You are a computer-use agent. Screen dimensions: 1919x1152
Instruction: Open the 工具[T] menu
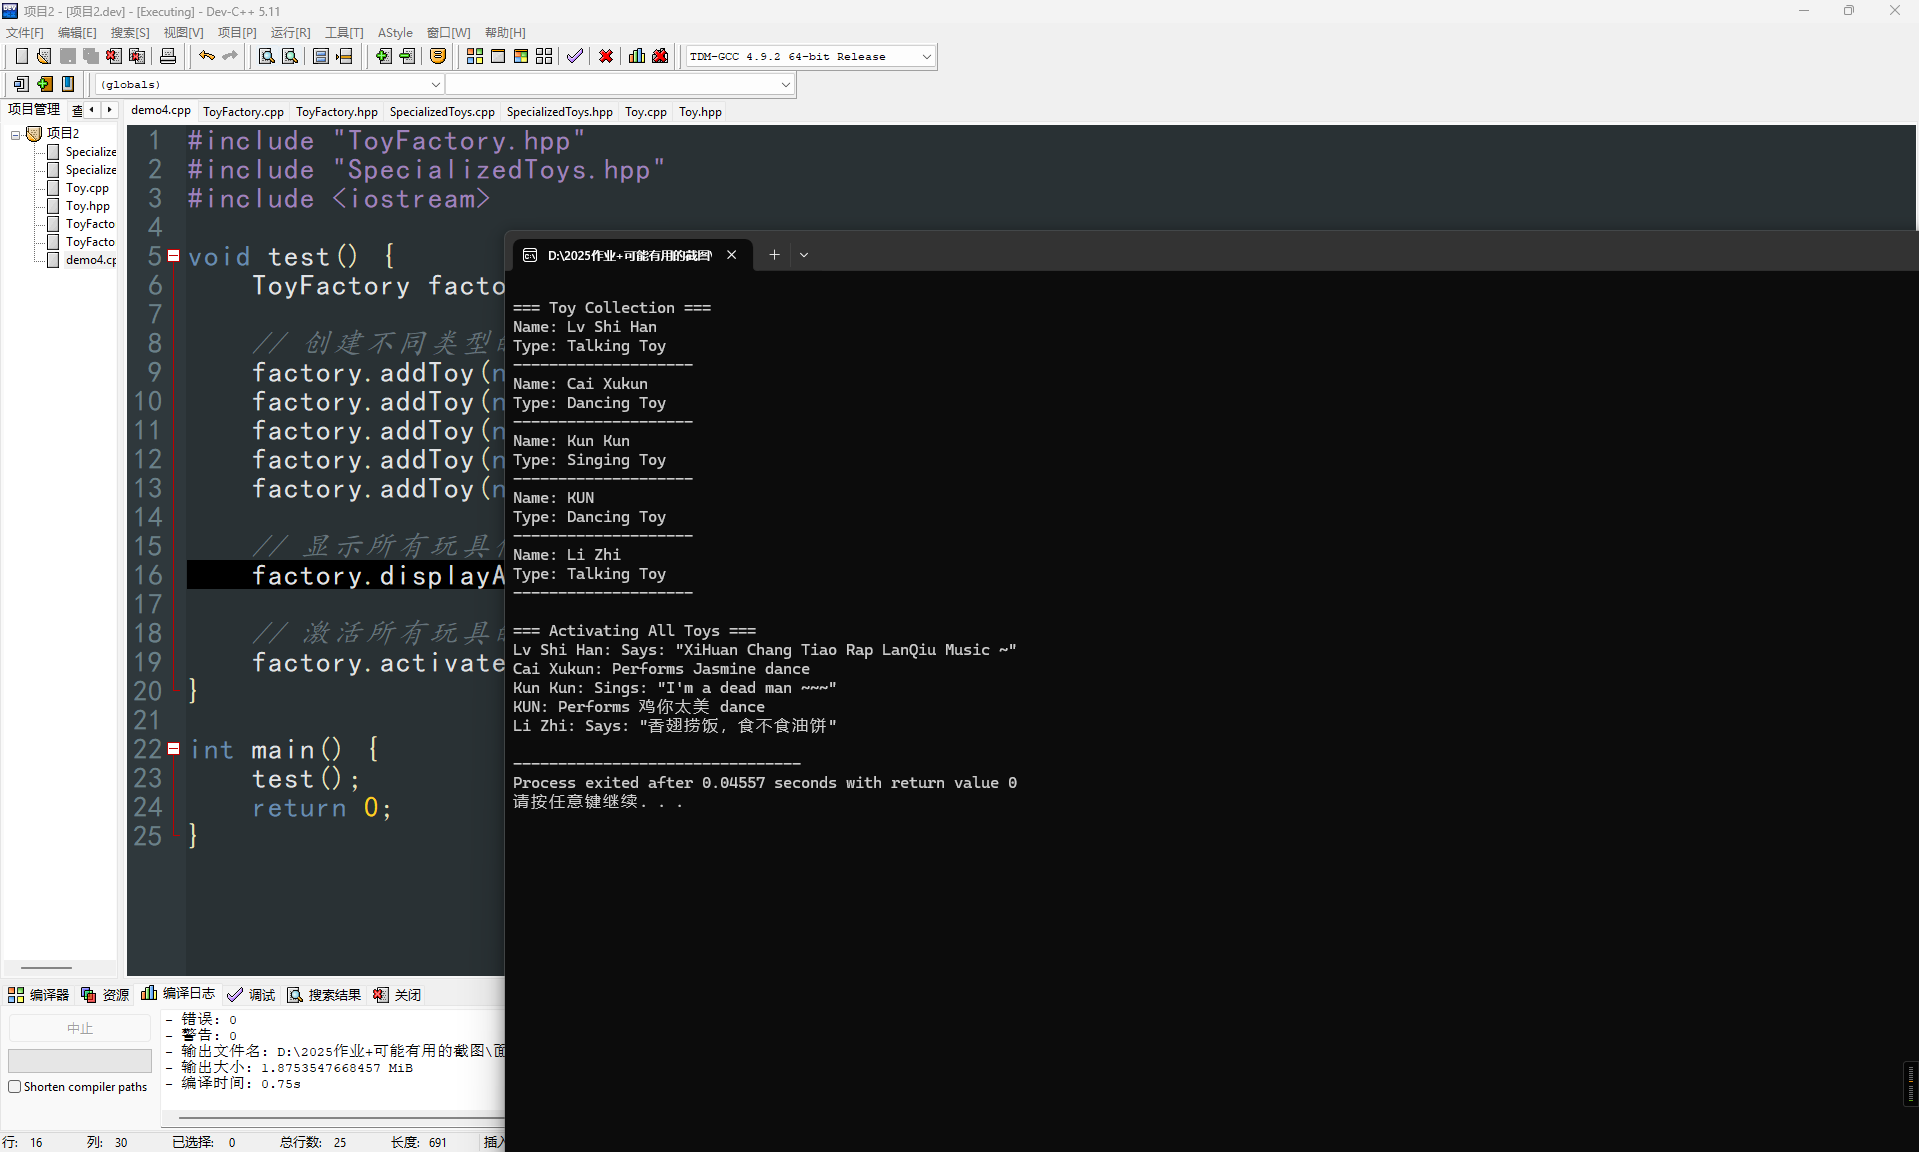point(344,33)
